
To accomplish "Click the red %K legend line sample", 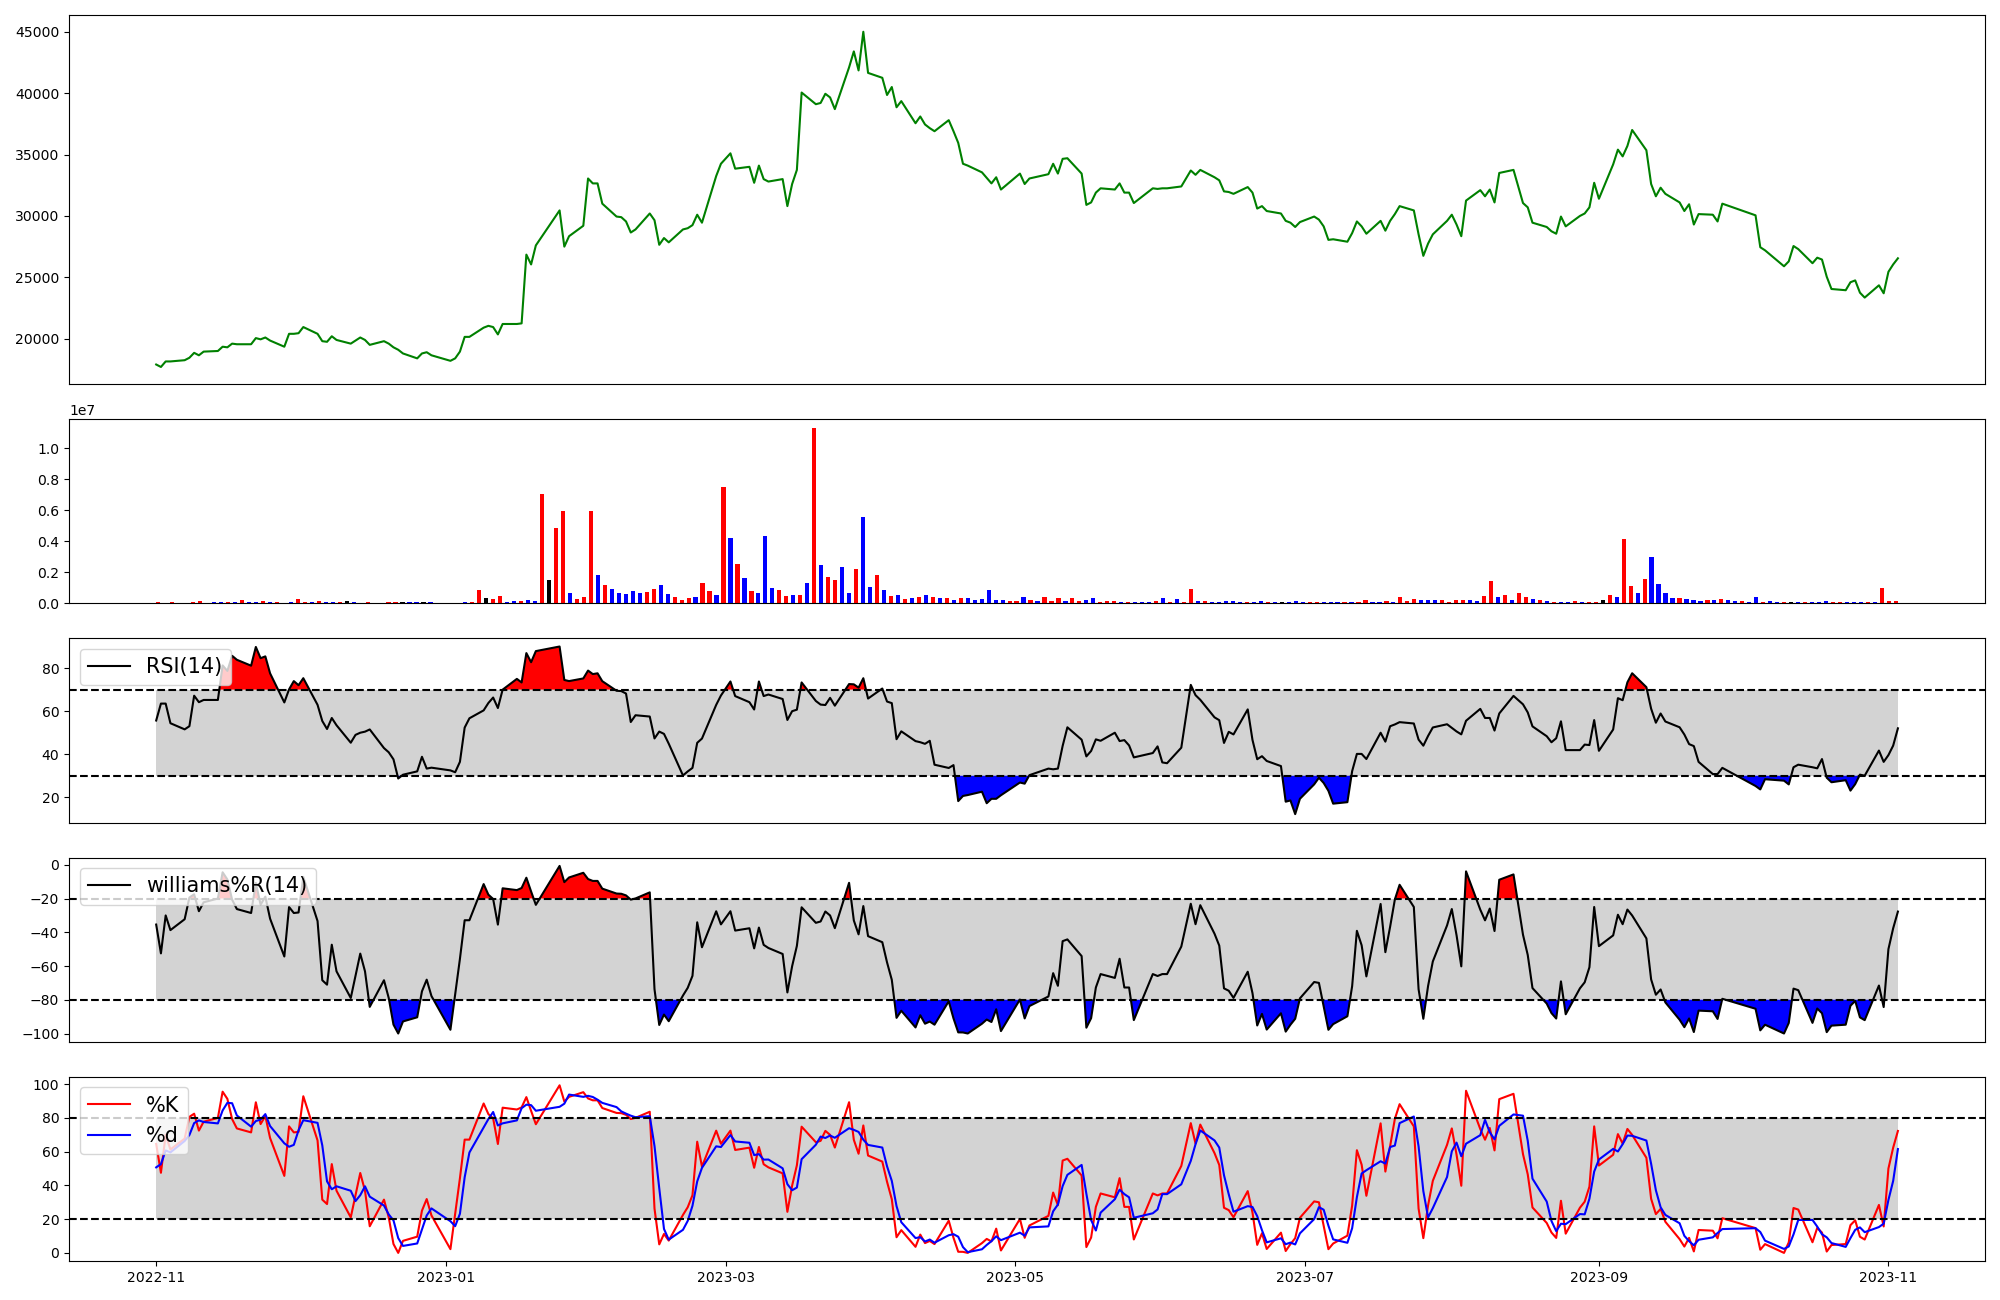I will 110,1105.
